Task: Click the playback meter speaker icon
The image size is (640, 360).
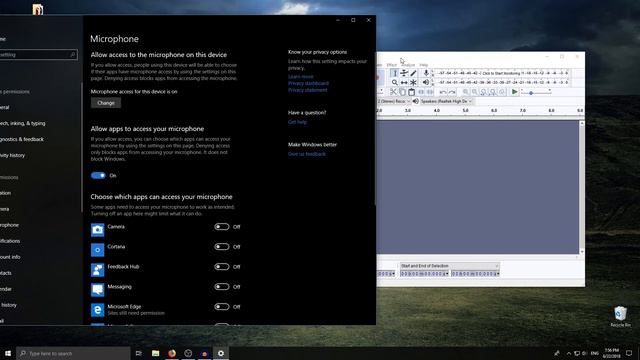Action: (x=426, y=82)
